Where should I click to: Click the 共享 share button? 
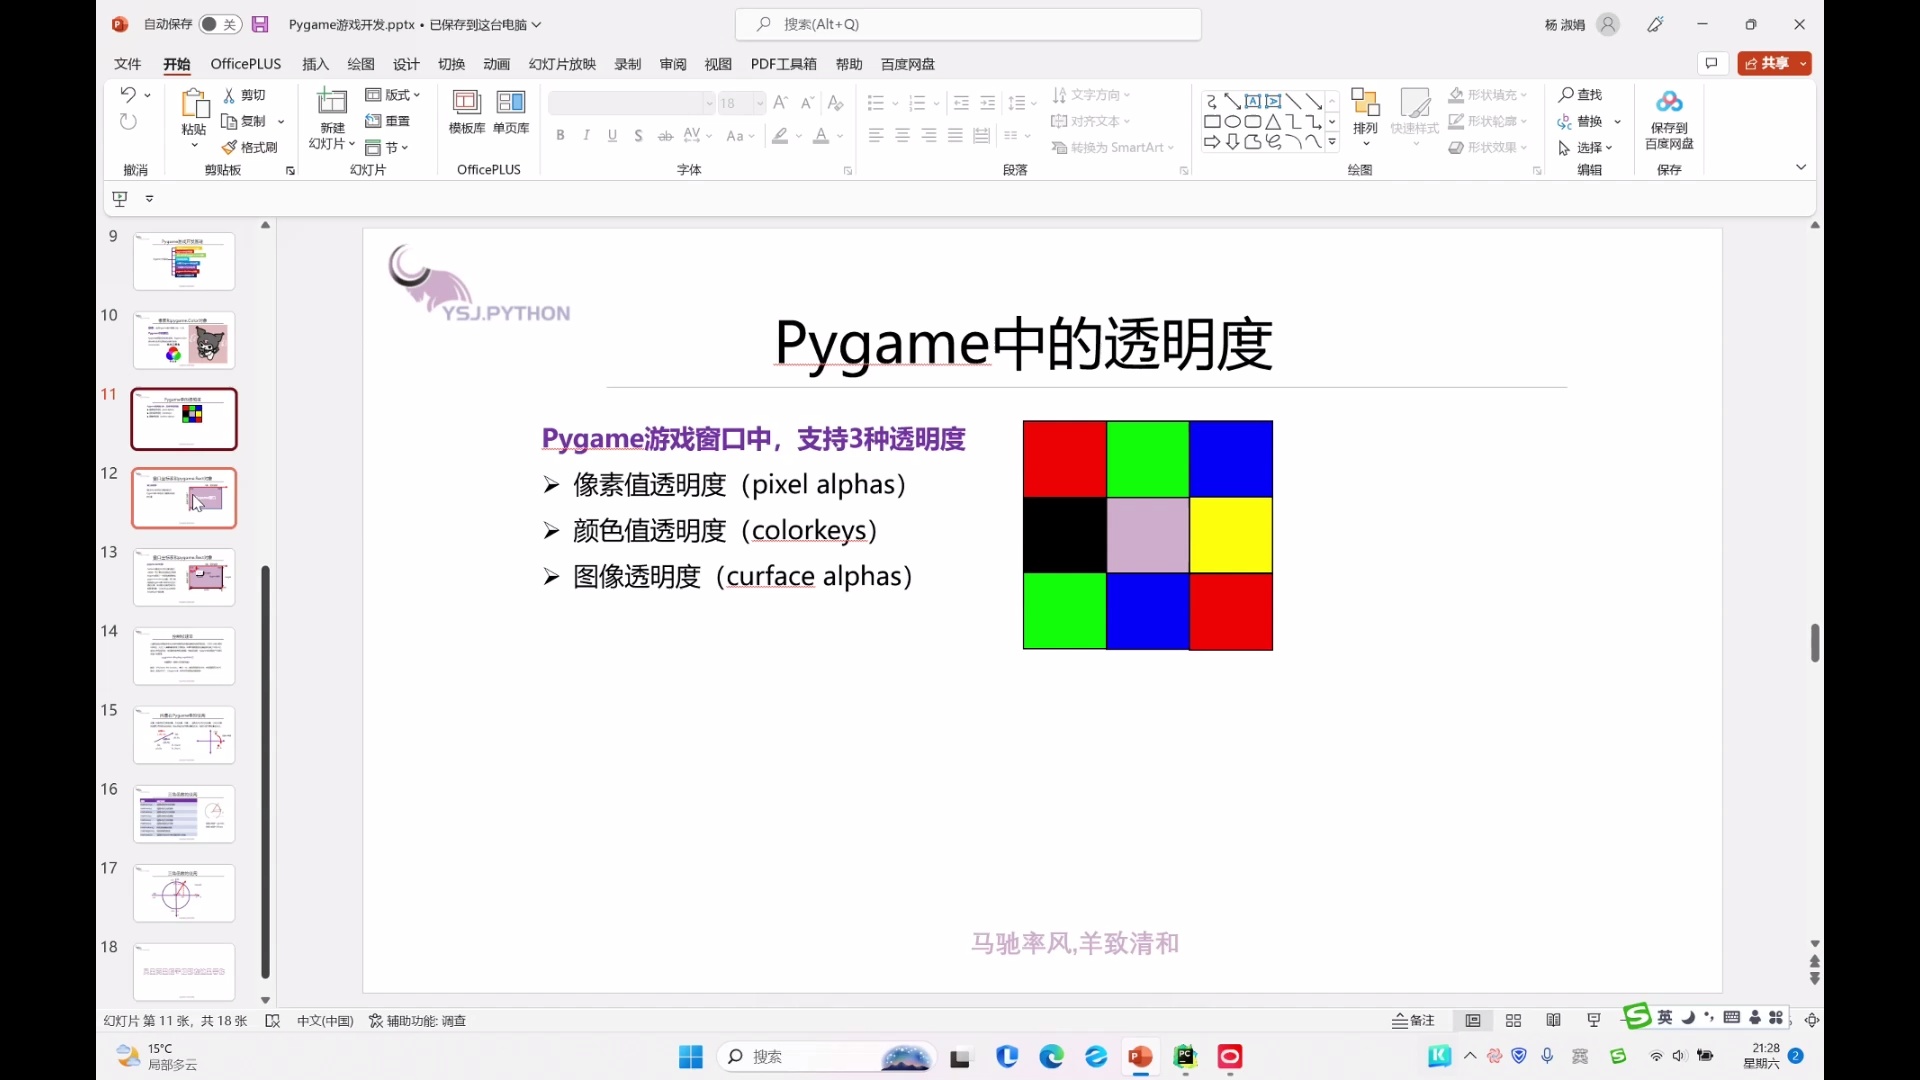pyautogui.click(x=1773, y=62)
